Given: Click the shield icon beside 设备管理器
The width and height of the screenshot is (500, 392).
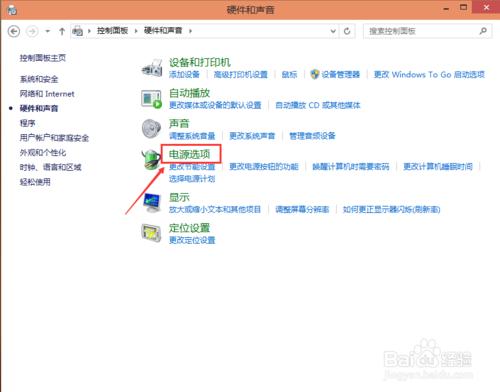Looking at the screenshot, I should tap(315, 74).
